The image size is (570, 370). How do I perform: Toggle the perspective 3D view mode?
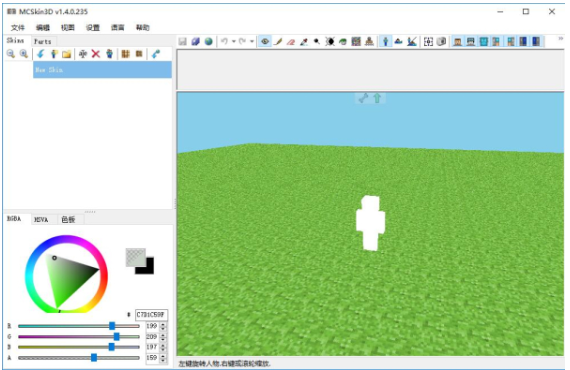pos(386,41)
